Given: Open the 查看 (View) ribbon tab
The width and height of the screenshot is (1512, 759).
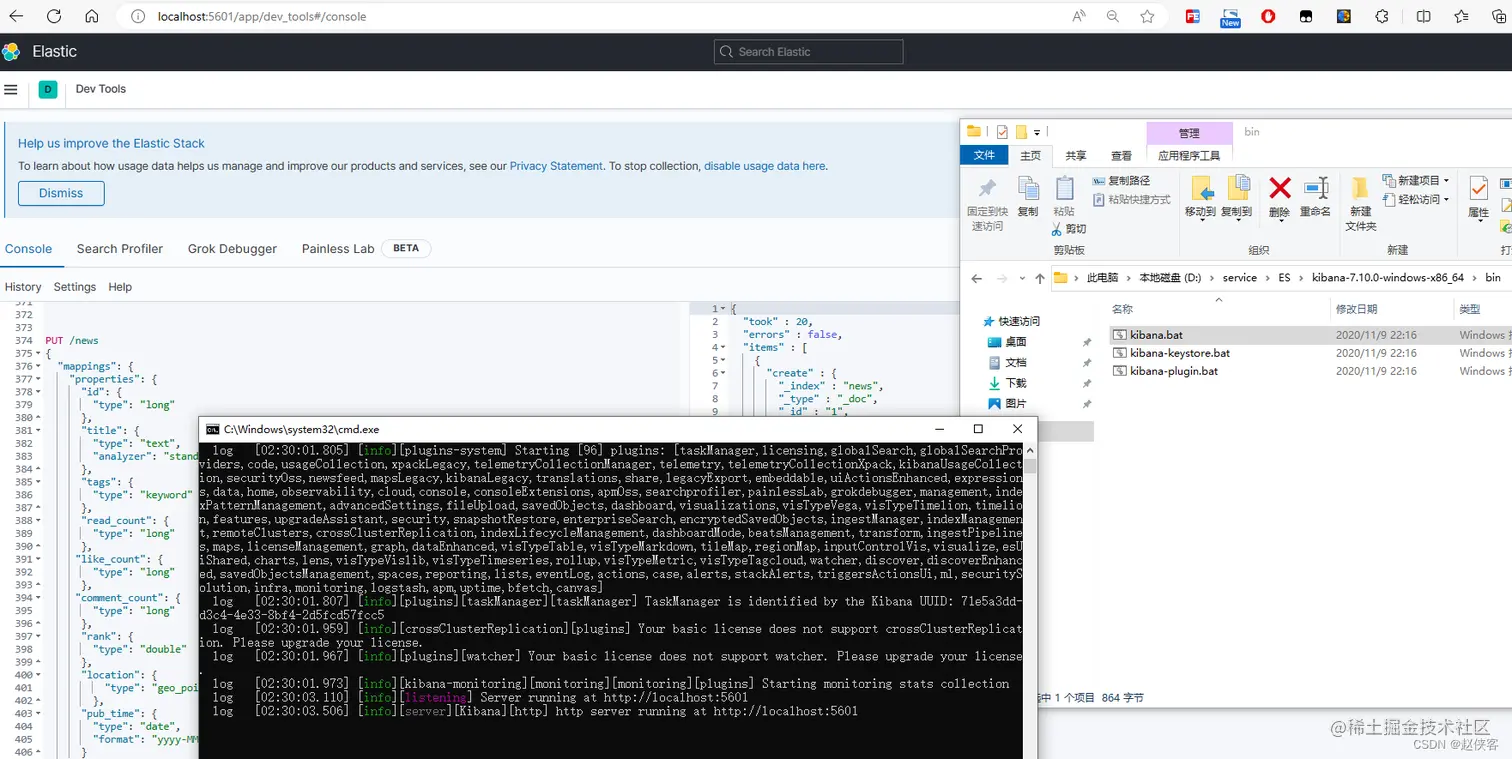Looking at the screenshot, I should (1121, 155).
